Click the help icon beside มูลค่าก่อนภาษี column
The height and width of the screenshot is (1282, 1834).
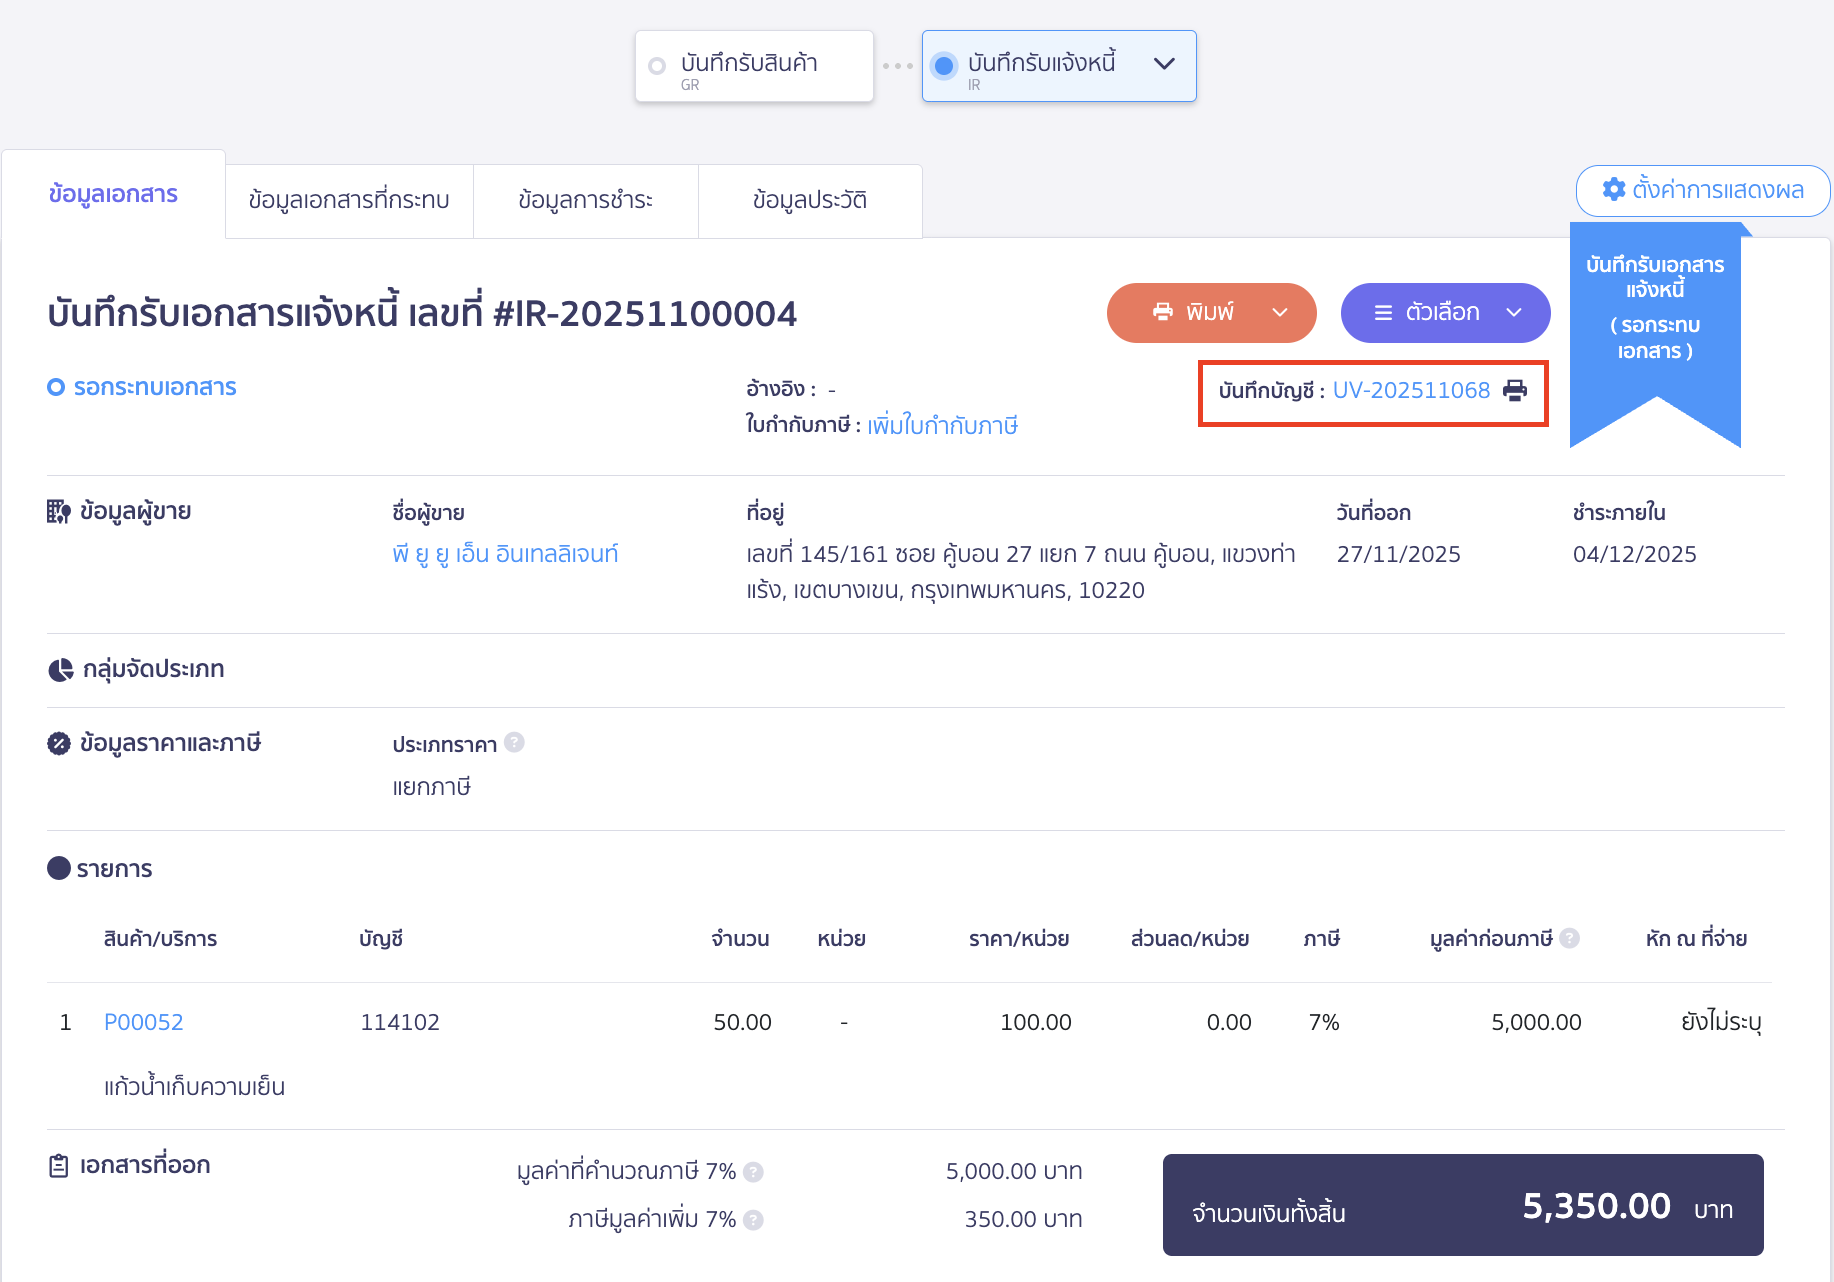(1570, 938)
